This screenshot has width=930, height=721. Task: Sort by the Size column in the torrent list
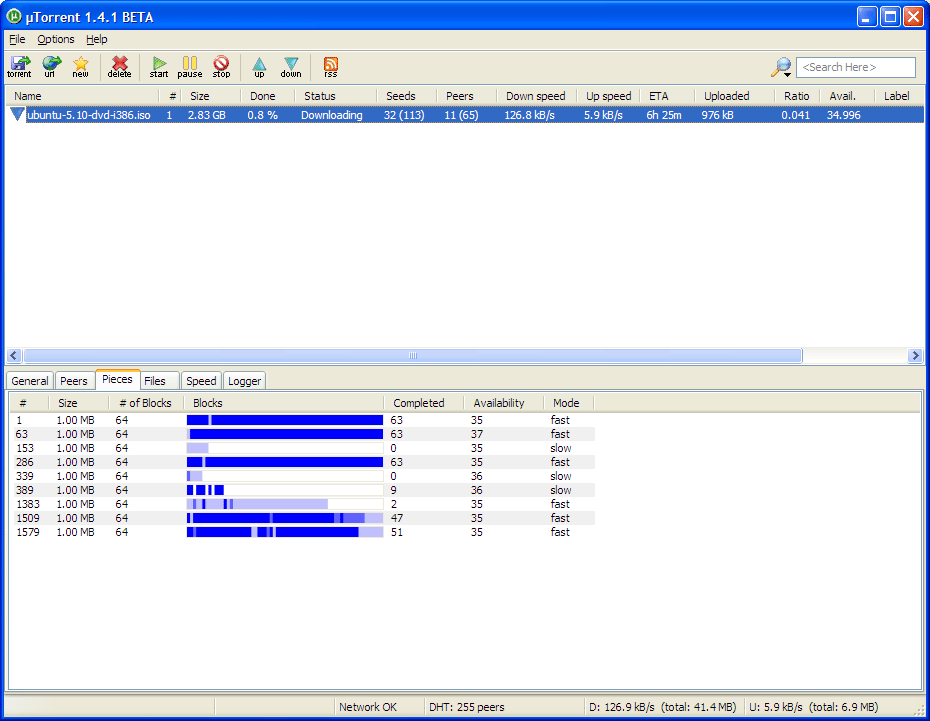(x=211, y=95)
